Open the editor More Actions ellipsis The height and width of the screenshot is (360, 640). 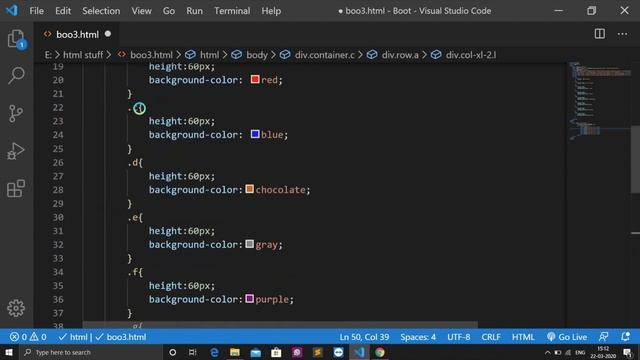coord(622,34)
